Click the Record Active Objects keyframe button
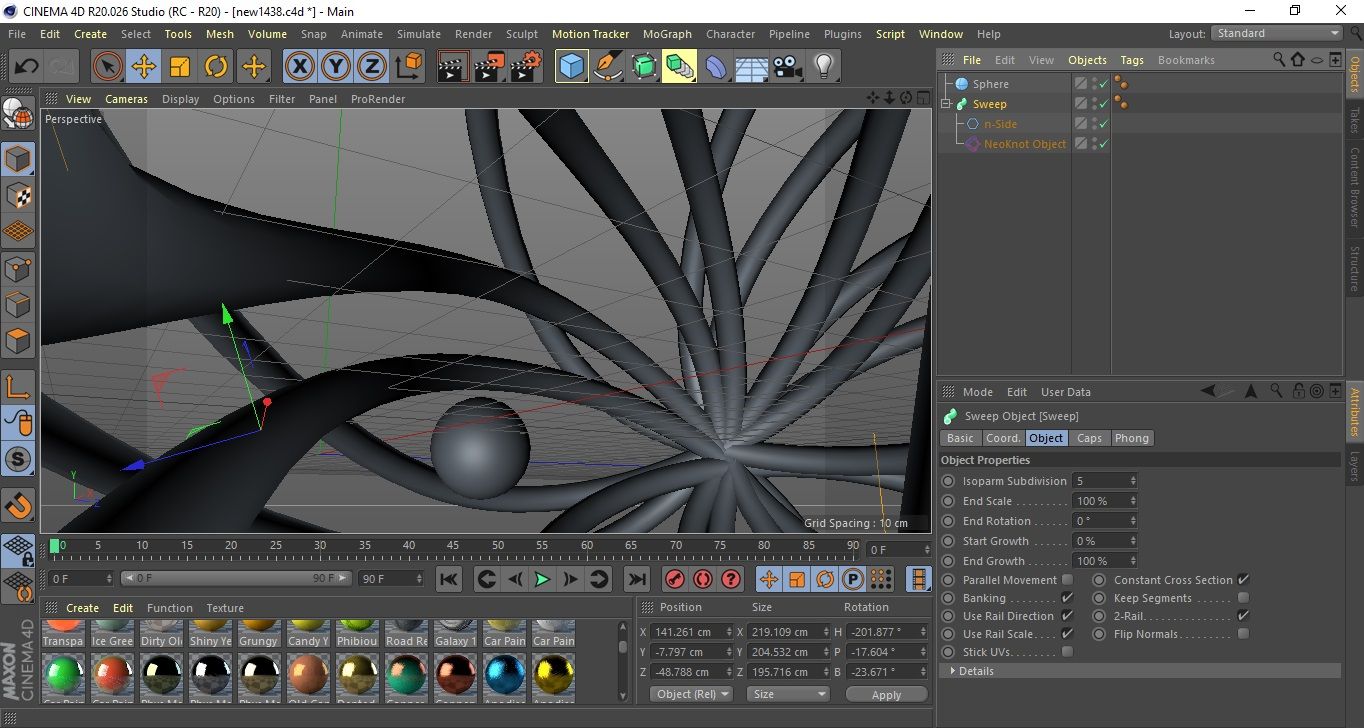This screenshot has width=1364, height=728. pos(674,579)
